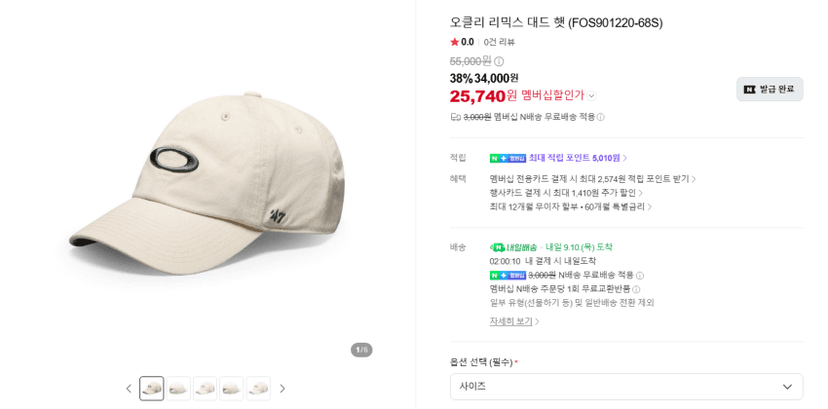Click the info icon beside 55,000원 original price
The width and height of the screenshot is (828, 409).
coord(499,62)
